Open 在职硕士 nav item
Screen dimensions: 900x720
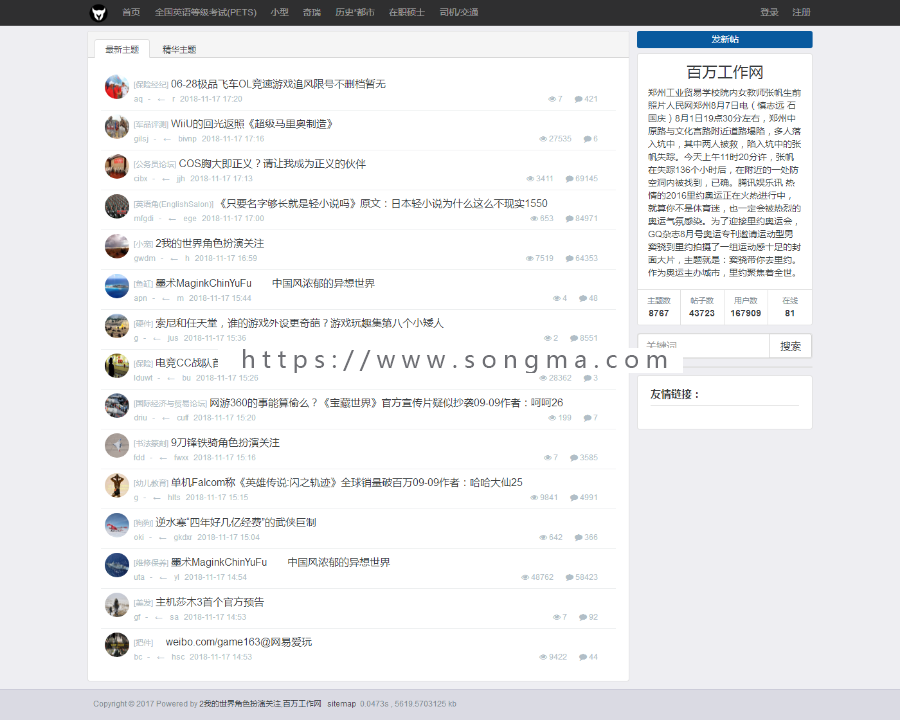tap(406, 12)
